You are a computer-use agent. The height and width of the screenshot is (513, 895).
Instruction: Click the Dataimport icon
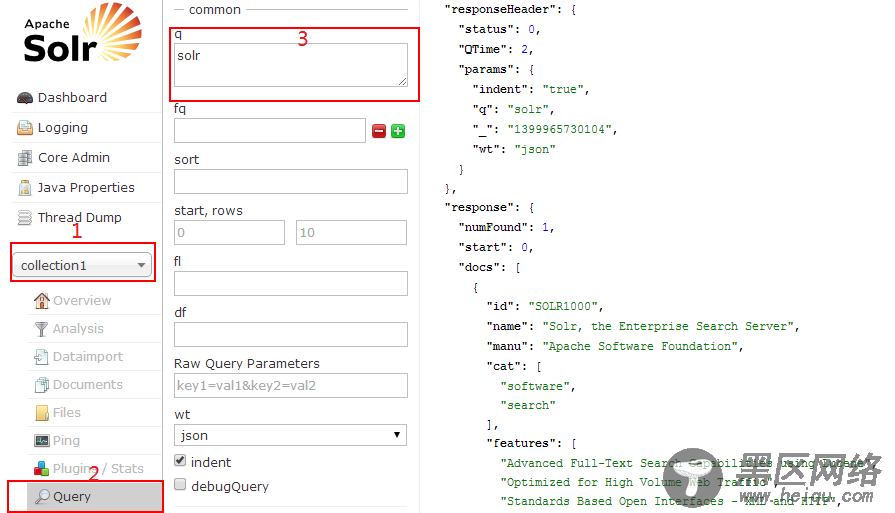pyautogui.click(x=41, y=357)
